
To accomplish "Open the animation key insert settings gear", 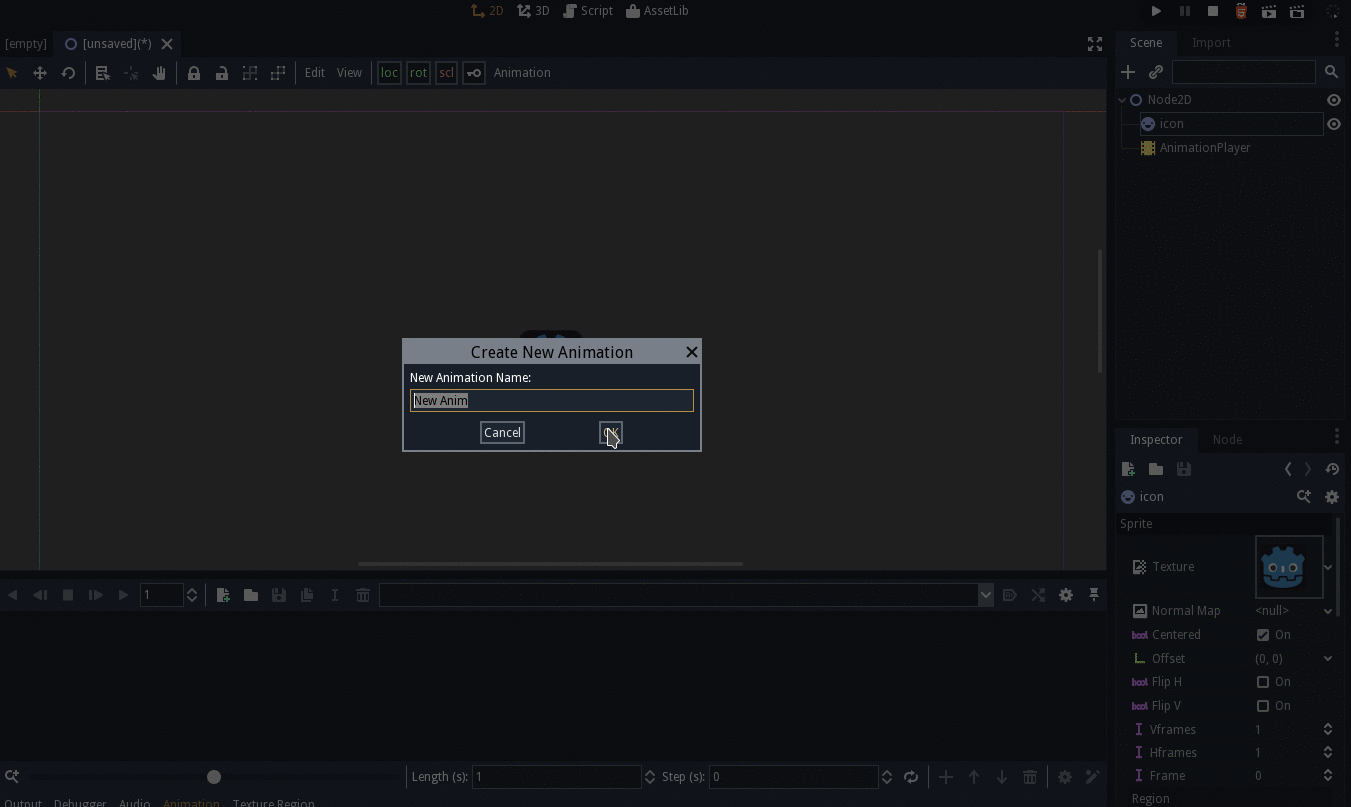I will point(1066,595).
